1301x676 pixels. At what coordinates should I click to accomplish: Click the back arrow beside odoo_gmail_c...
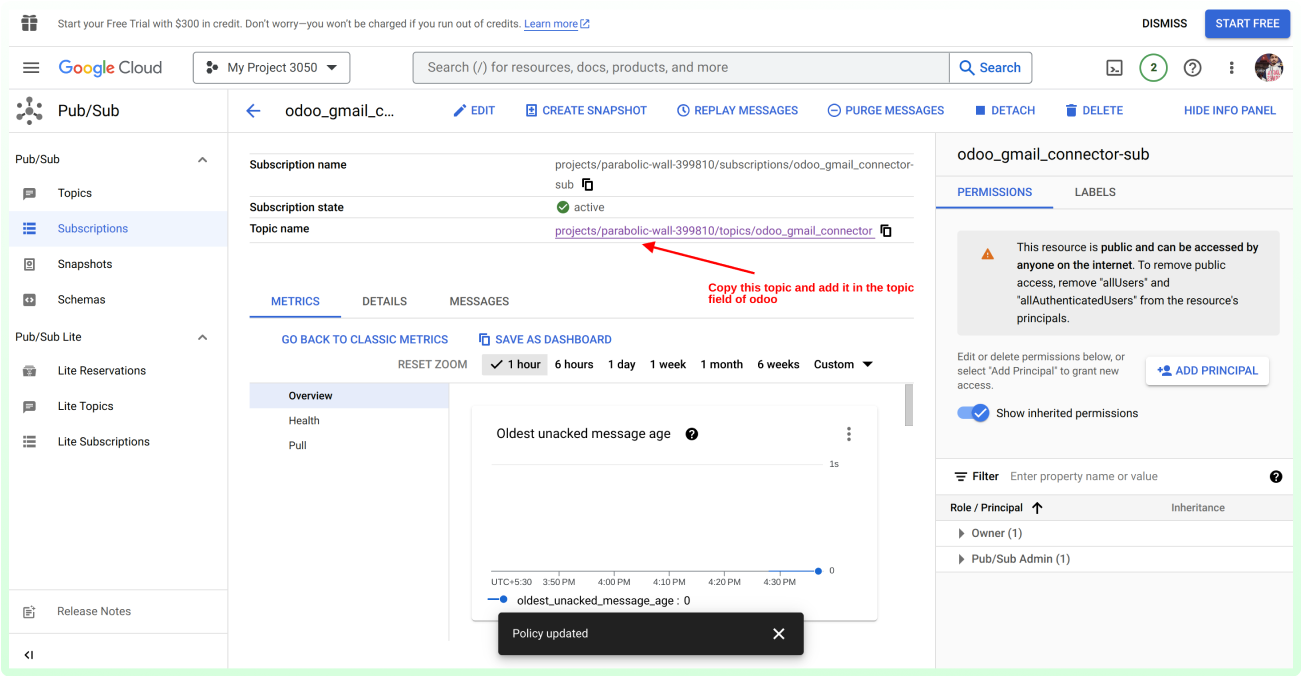pos(253,111)
